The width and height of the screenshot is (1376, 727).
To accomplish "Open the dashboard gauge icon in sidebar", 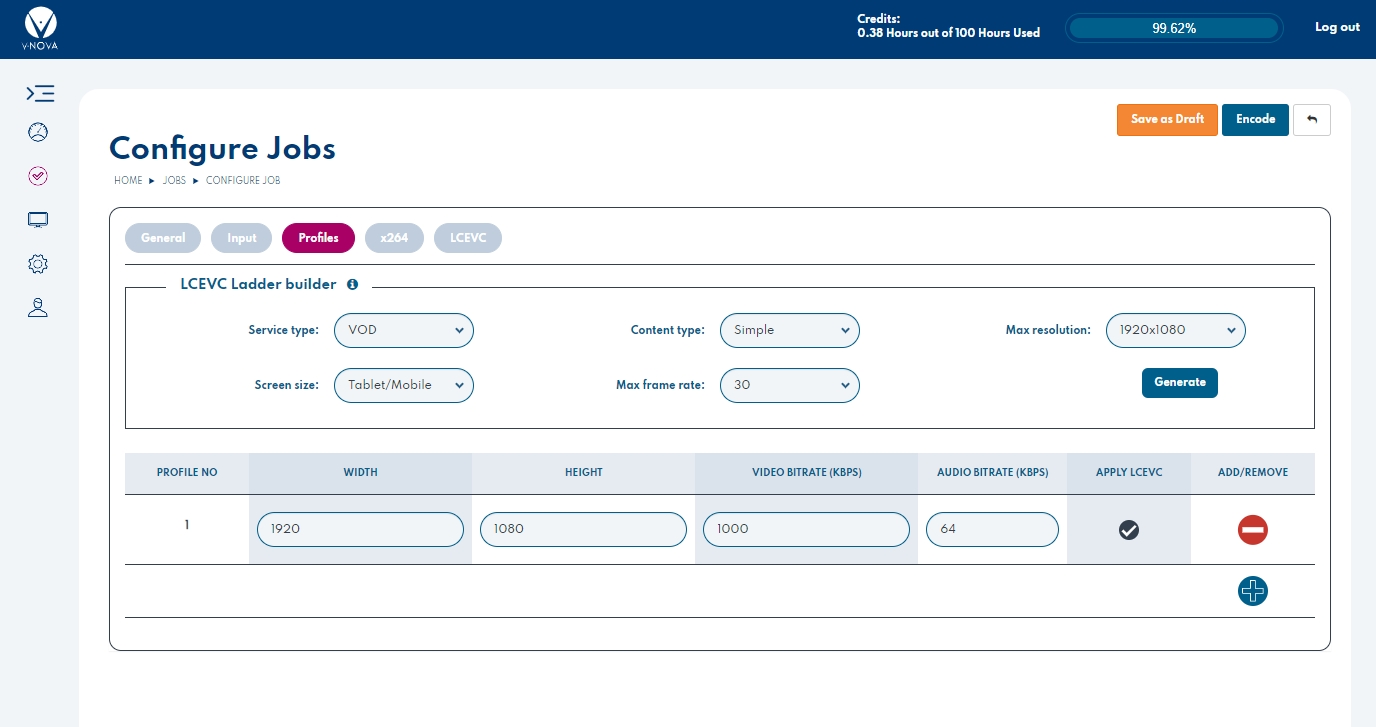I will click(x=38, y=133).
